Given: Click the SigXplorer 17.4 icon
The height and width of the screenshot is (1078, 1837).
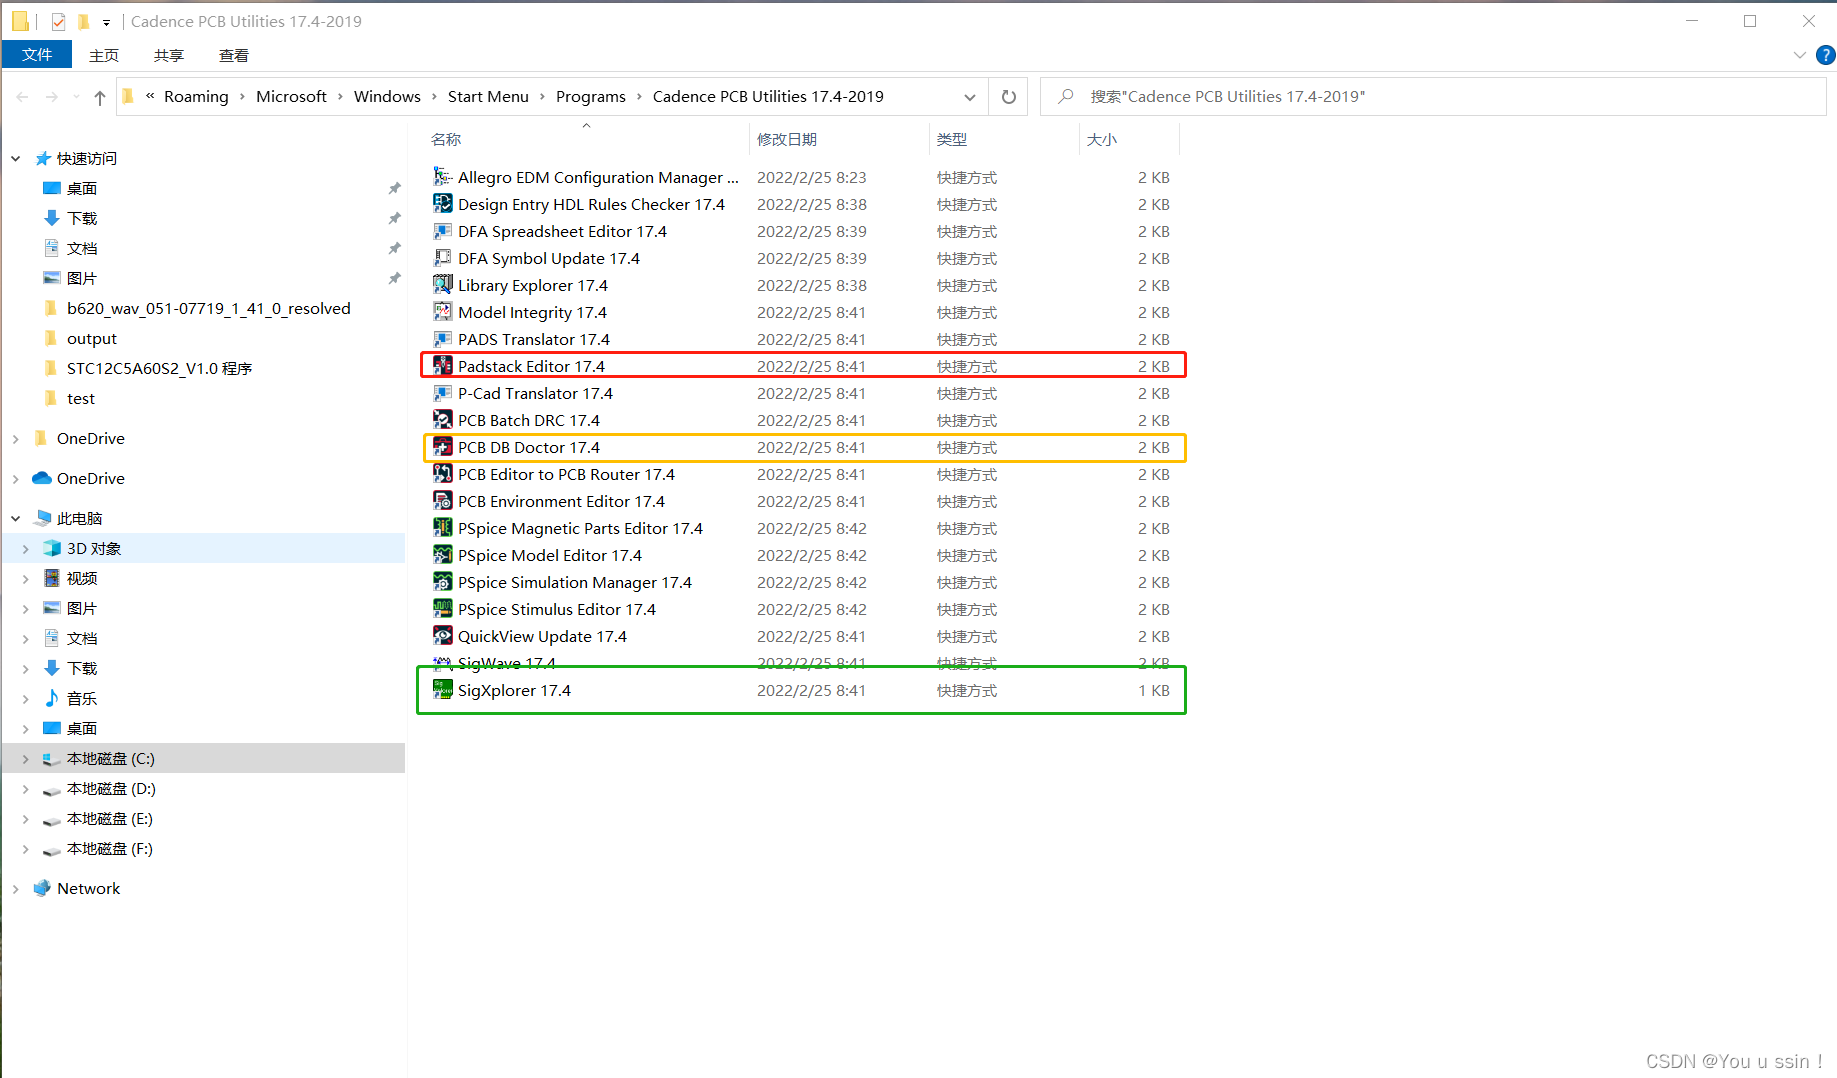Looking at the screenshot, I should (x=442, y=690).
